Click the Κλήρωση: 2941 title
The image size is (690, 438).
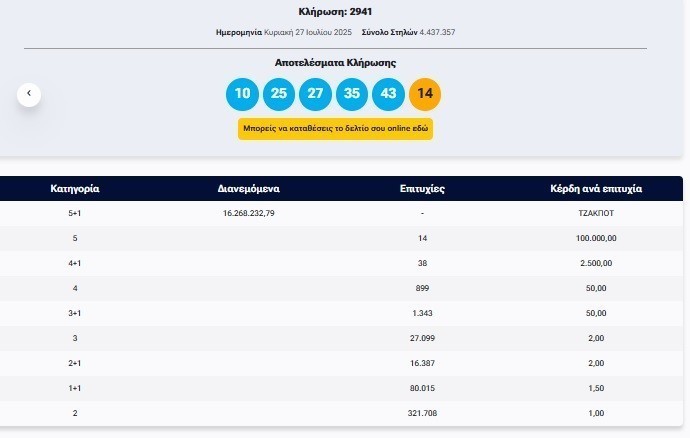pyautogui.click(x=335, y=12)
